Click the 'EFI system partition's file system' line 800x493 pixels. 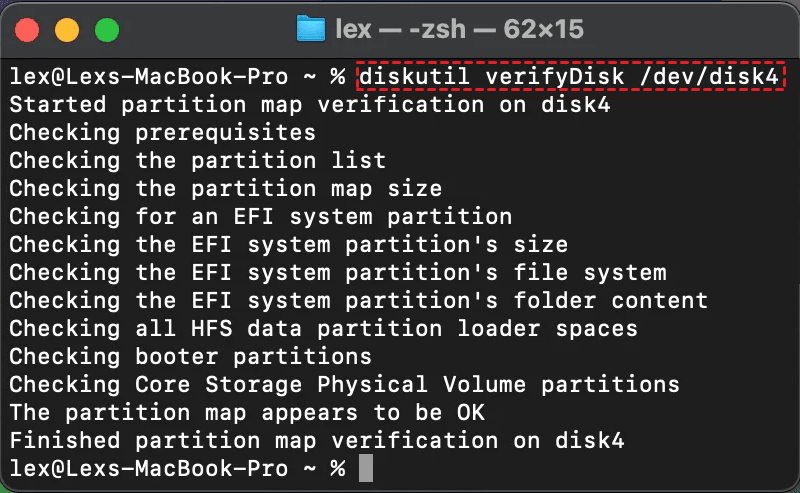[337, 272]
